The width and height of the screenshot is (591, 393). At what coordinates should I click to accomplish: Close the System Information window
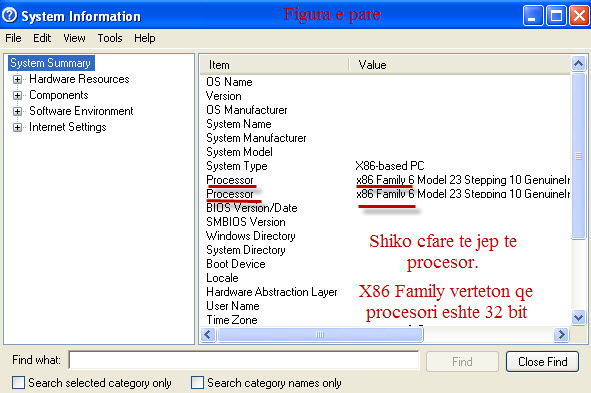click(x=579, y=15)
